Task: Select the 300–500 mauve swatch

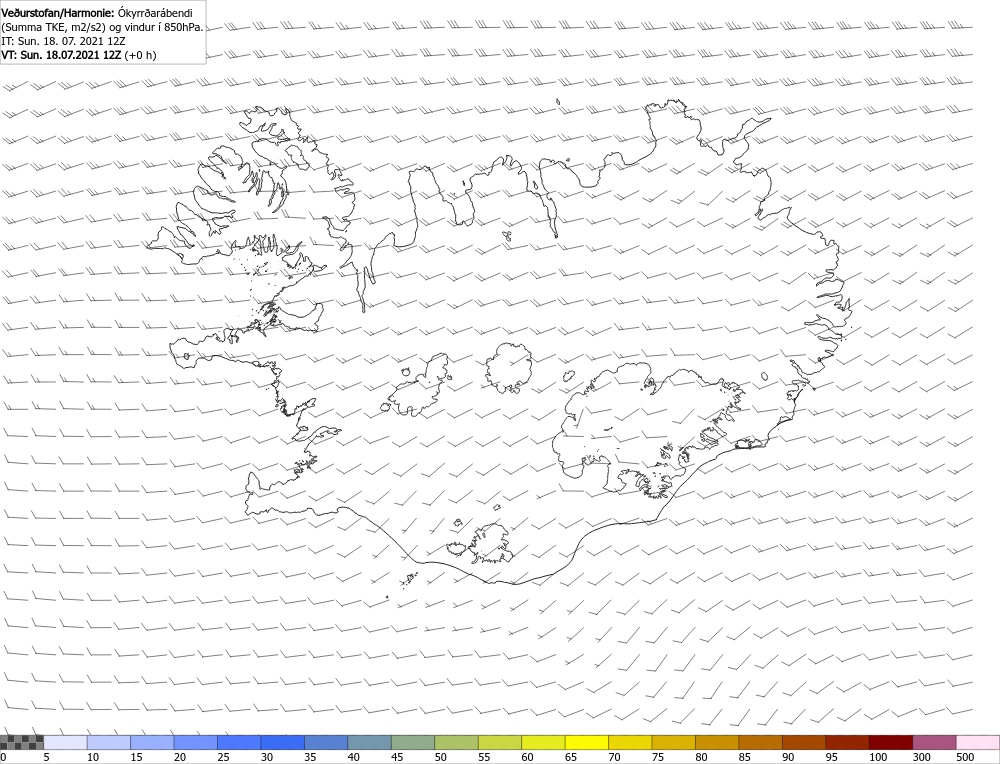Action: click(934, 742)
